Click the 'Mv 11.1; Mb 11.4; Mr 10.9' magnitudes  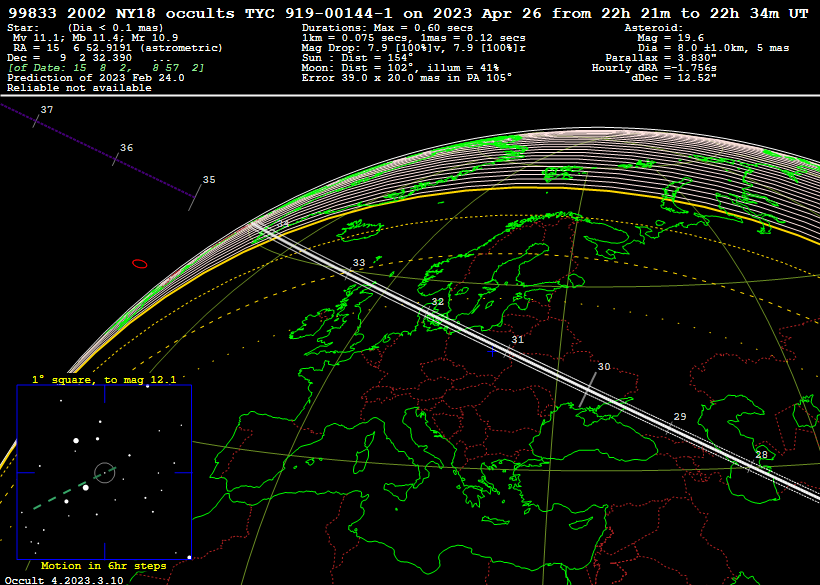click(x=95, y=38)
